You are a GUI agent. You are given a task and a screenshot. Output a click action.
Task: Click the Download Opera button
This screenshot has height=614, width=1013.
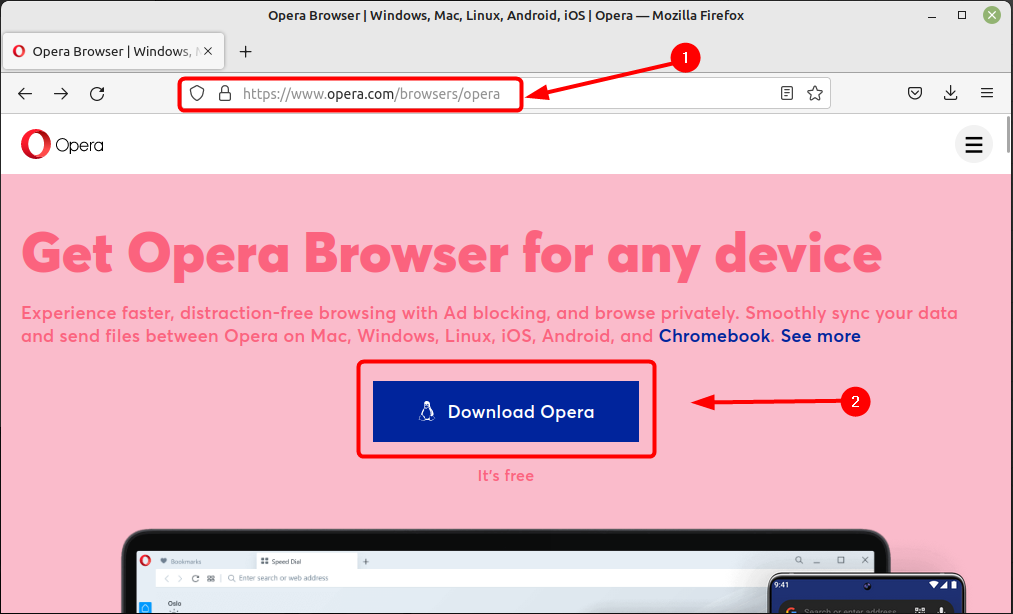click(x=506, y=412)
